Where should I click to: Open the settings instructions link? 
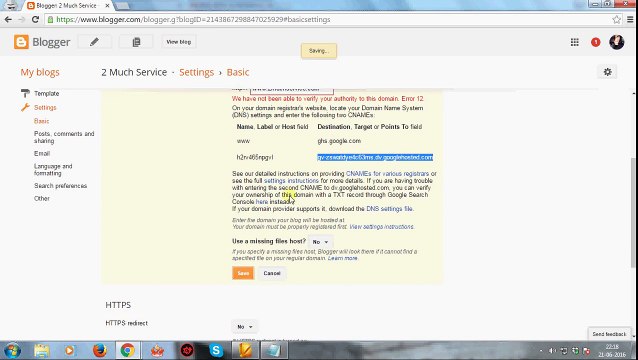(291, 181)
